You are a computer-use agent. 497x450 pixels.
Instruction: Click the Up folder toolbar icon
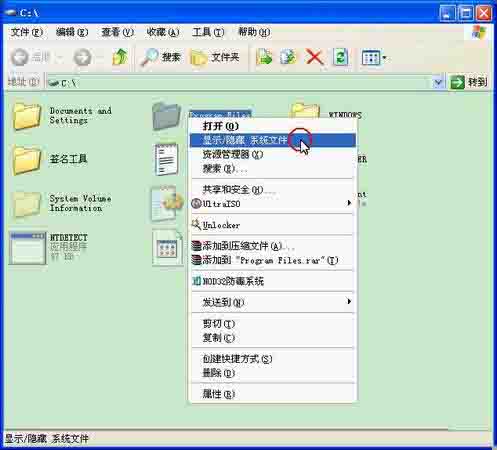pos(120,57)
